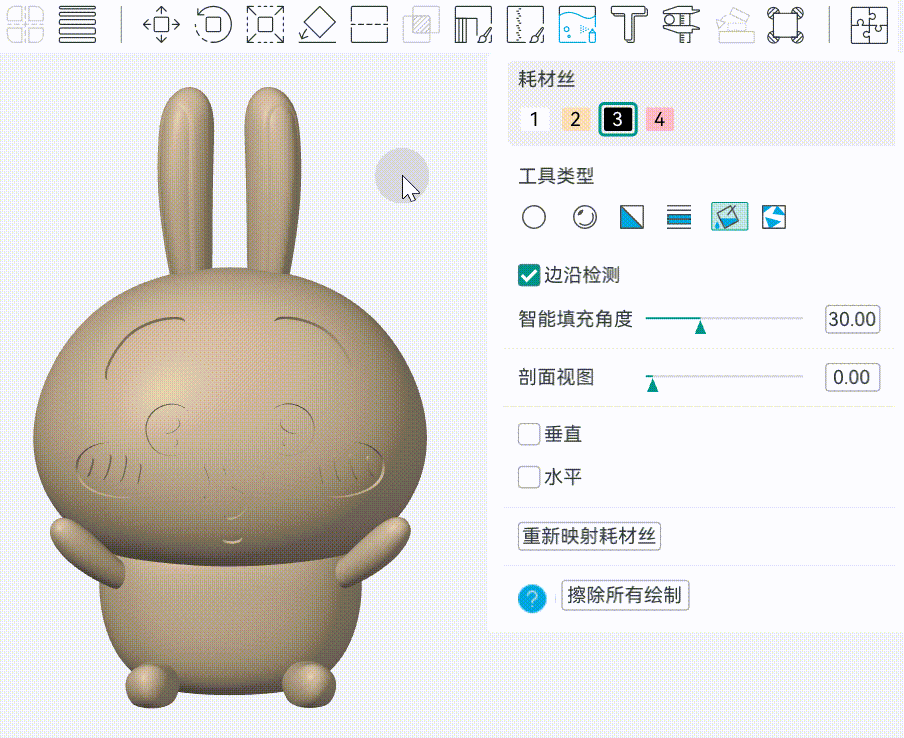Uncheck the 边沿检测 checkbox
Screen dimensions: 904x738
coord(529,276)
